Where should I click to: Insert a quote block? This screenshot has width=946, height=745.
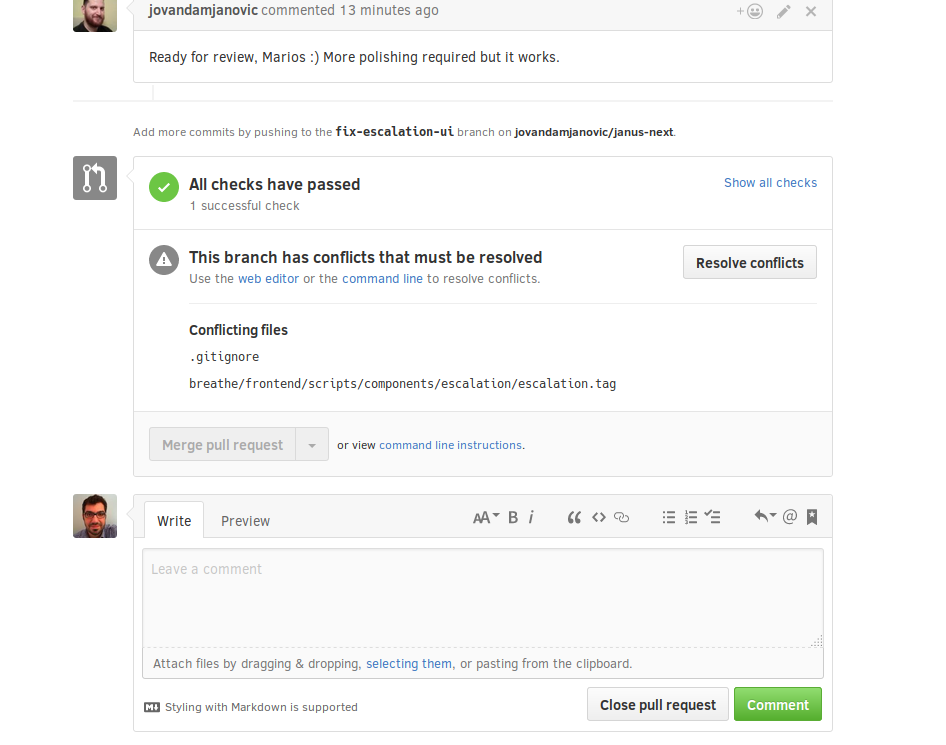click(x=574, y=518)
